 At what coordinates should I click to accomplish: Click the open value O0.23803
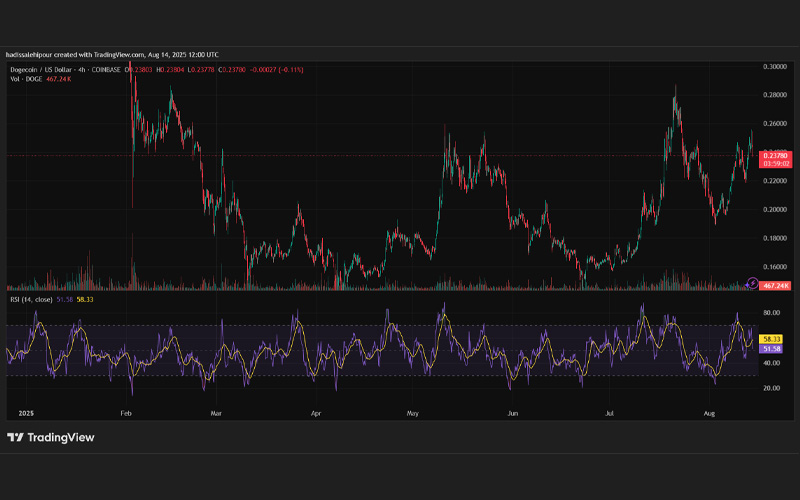138,70
